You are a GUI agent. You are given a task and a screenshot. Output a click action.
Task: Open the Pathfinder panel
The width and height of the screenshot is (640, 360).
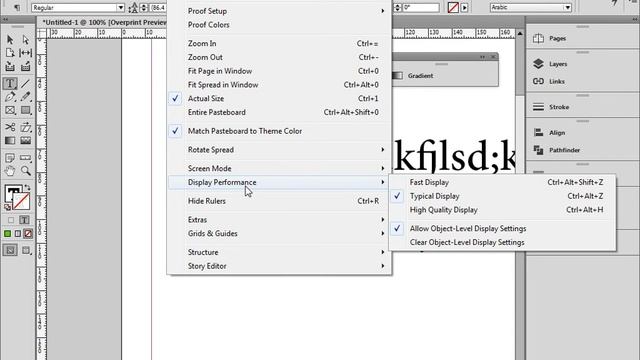pos(564,150)
